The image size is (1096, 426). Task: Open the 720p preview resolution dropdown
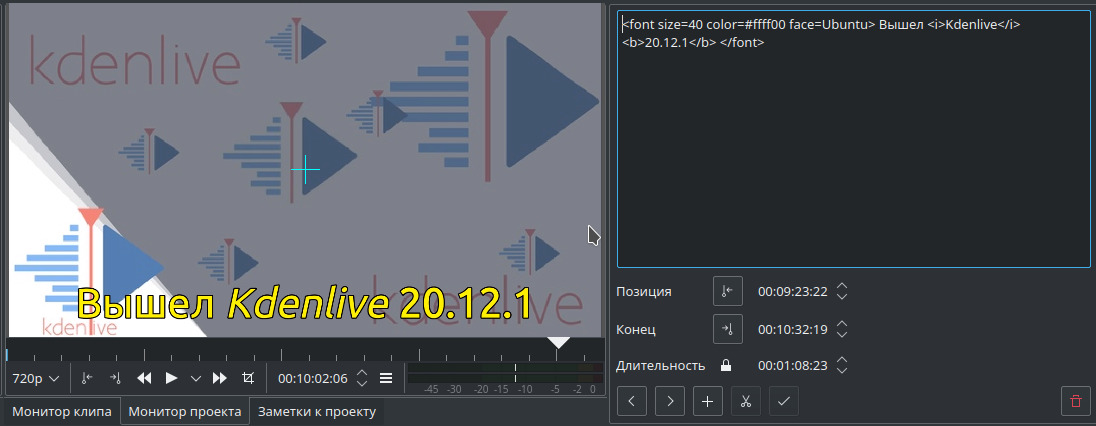pyautogui.click(x=36, y=378)
